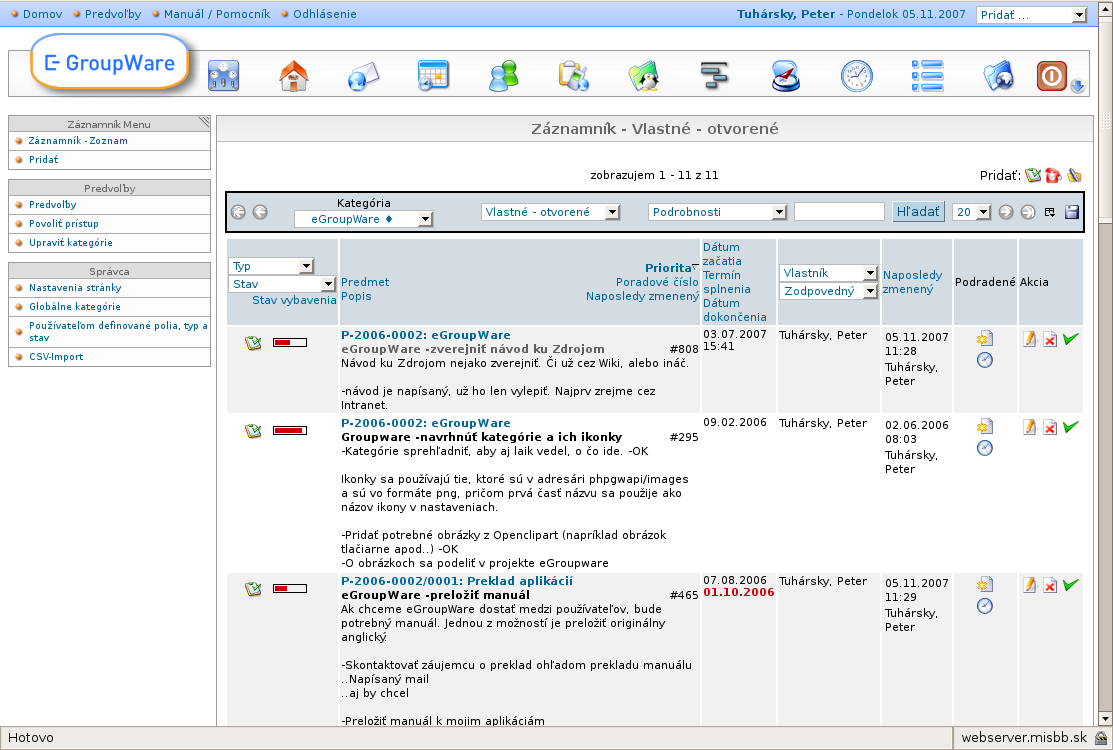Click progress bar of entry #465

coord(290,588)
